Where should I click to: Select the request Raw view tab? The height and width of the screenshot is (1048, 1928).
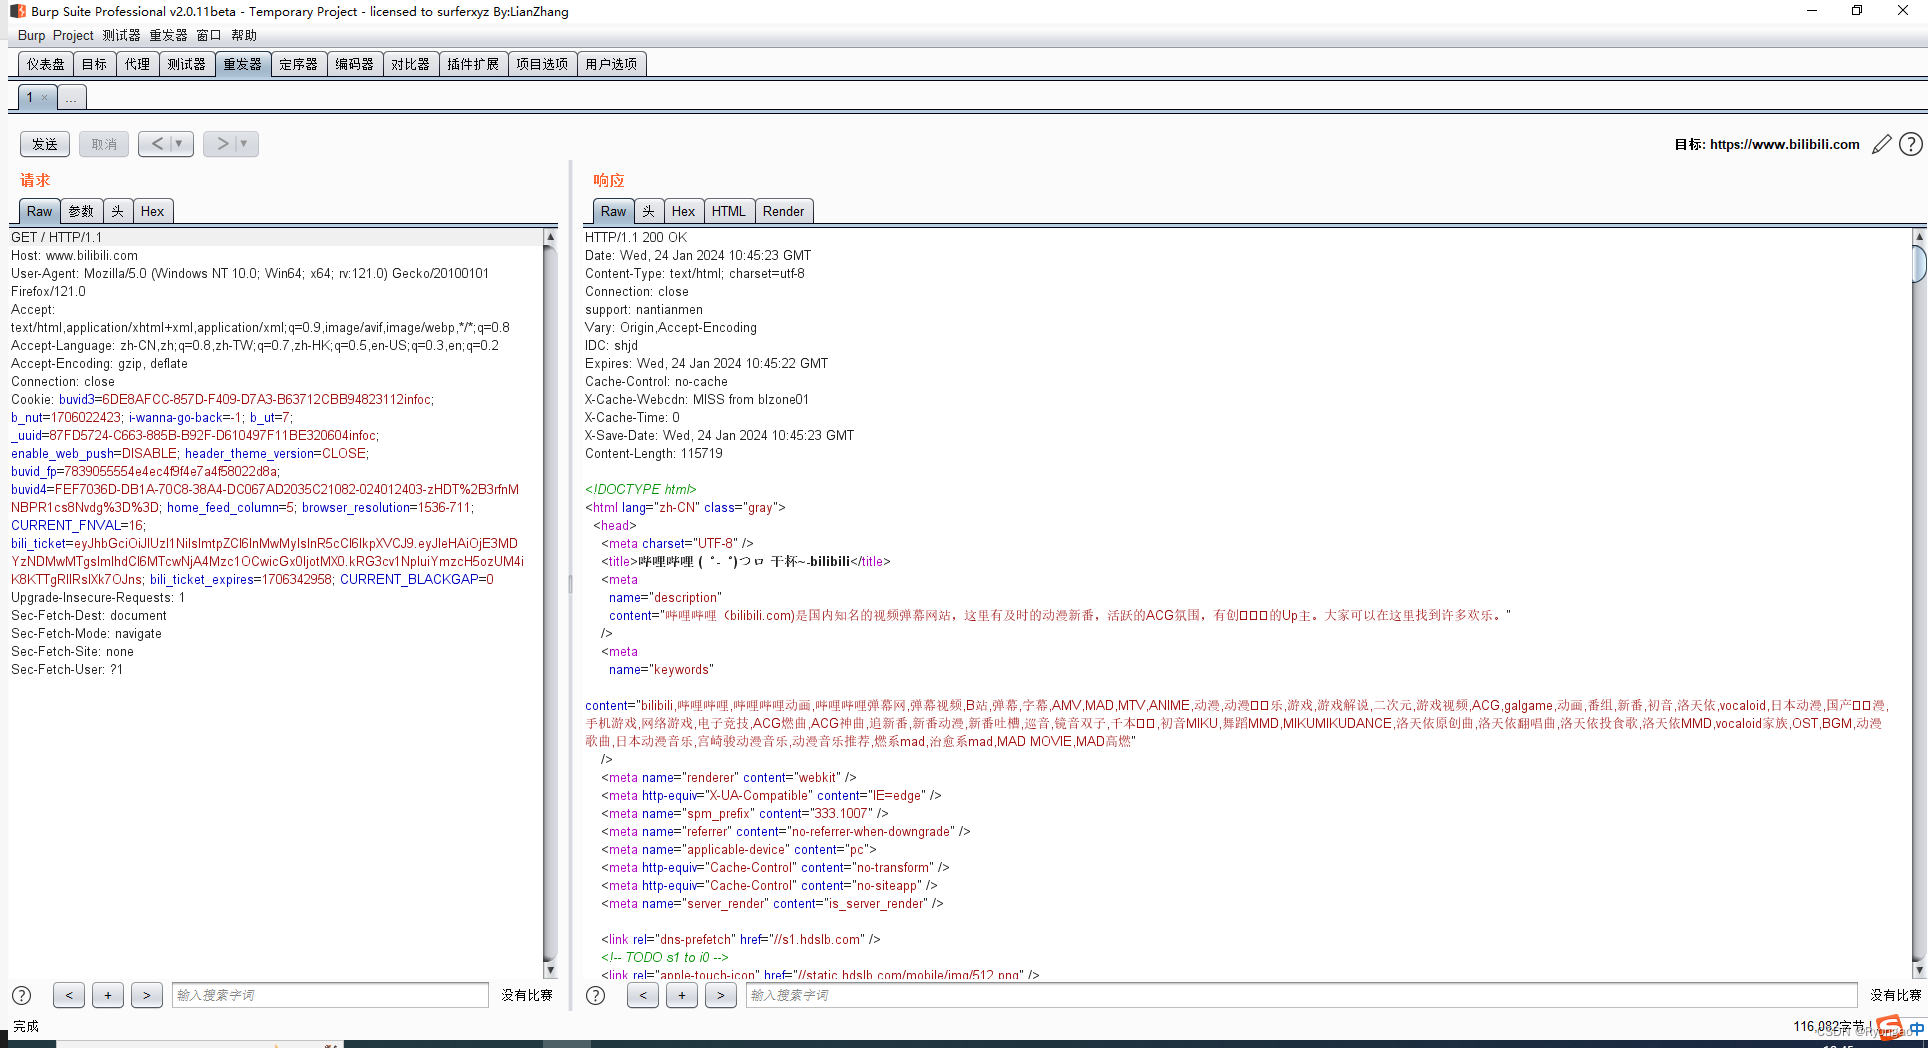tap(40, 211)
